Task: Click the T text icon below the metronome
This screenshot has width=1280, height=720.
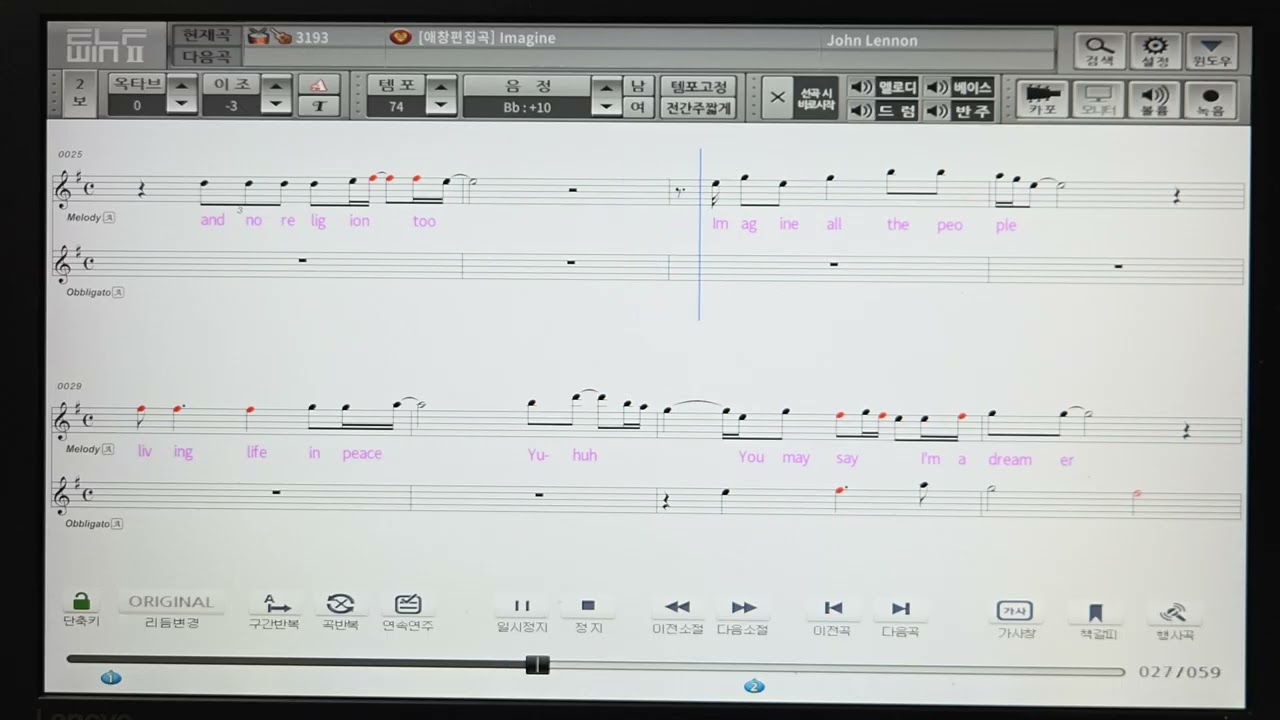Action: [319, 106]
